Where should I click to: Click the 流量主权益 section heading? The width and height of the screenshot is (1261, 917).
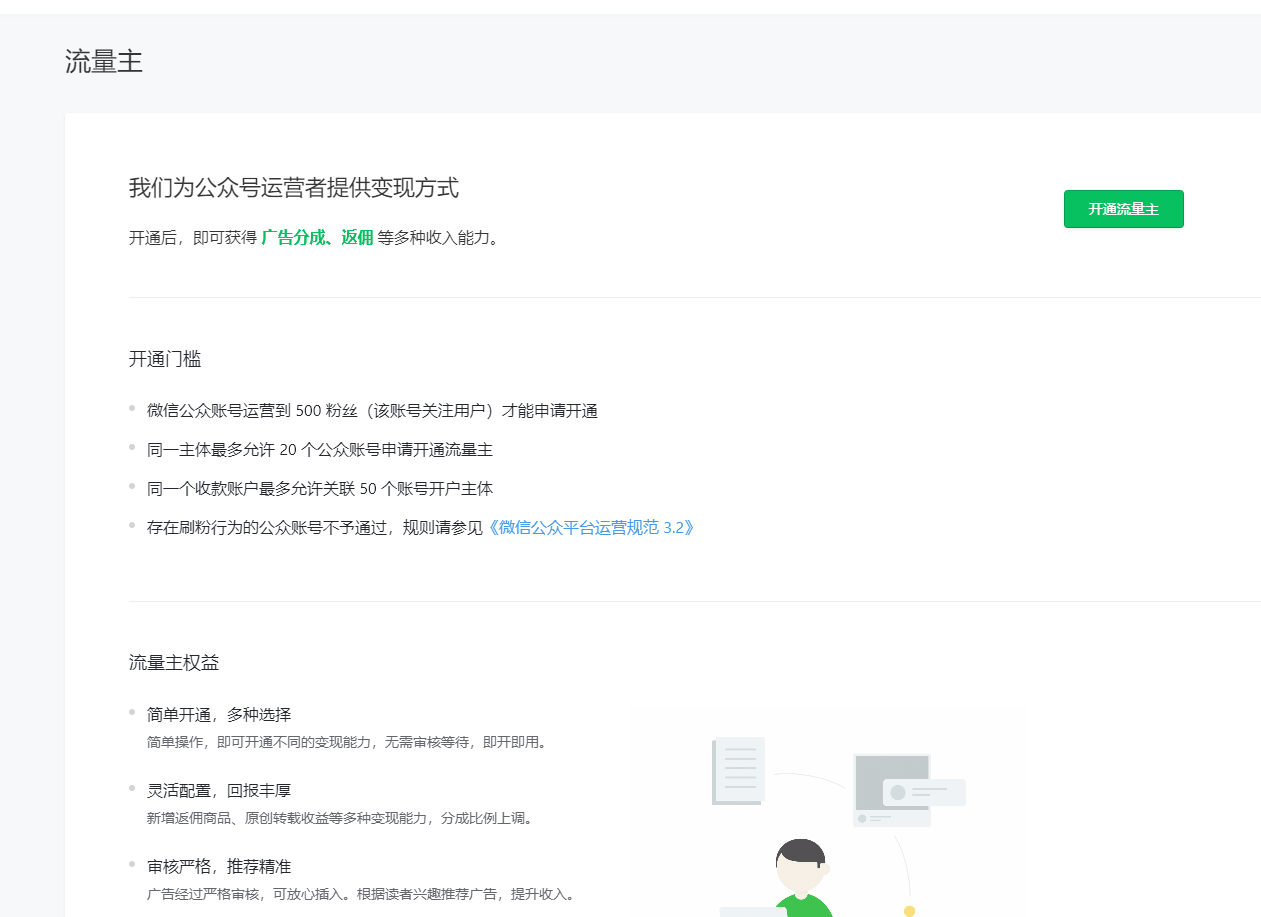174,662
